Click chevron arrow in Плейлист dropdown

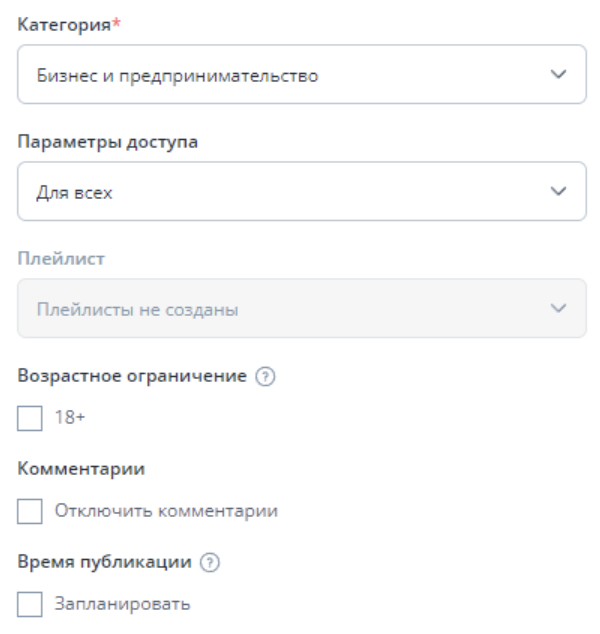coord(559,309)
